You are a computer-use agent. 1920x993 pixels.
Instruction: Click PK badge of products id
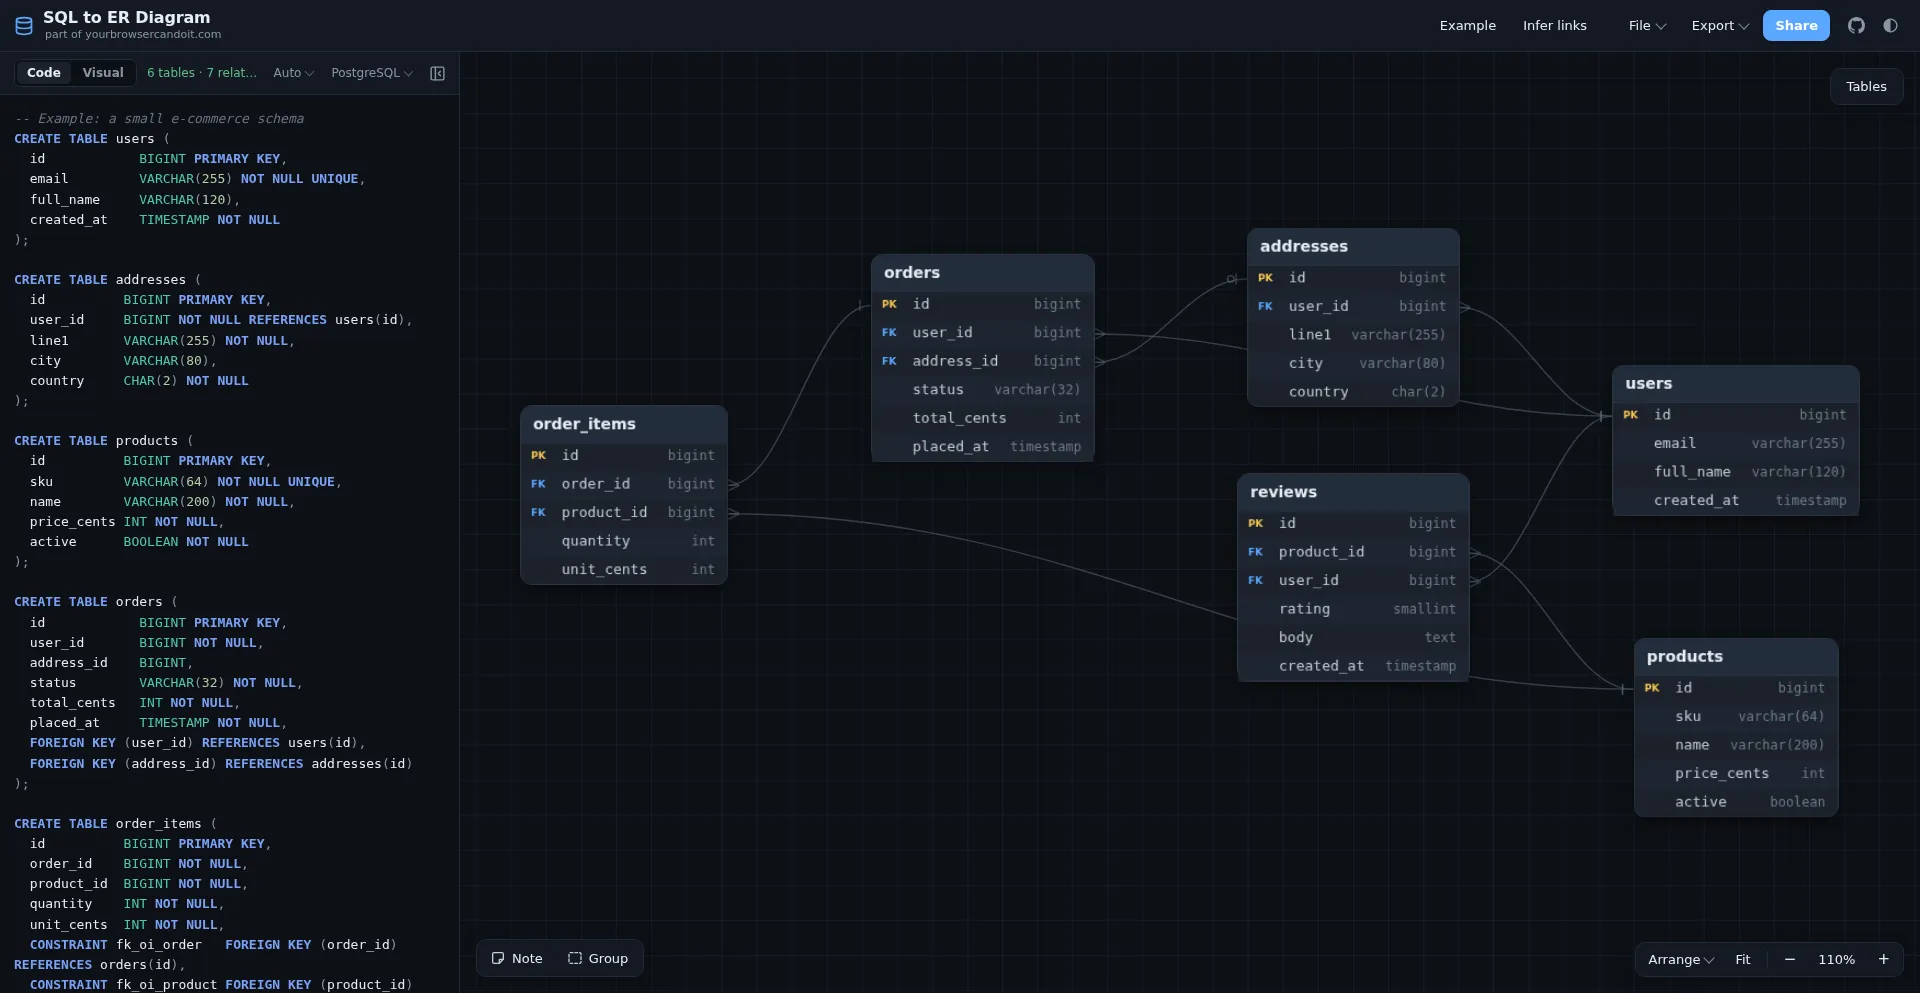1652,688
